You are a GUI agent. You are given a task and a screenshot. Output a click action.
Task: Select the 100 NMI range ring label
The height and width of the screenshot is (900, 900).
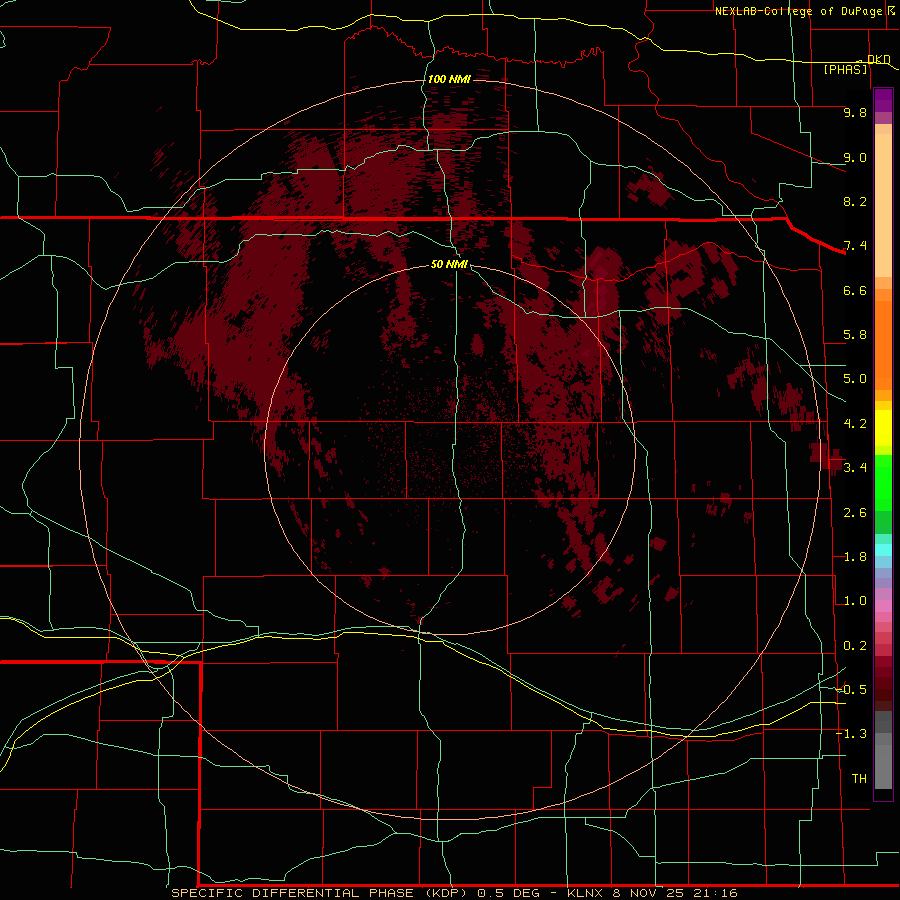(x=449, y=79)
